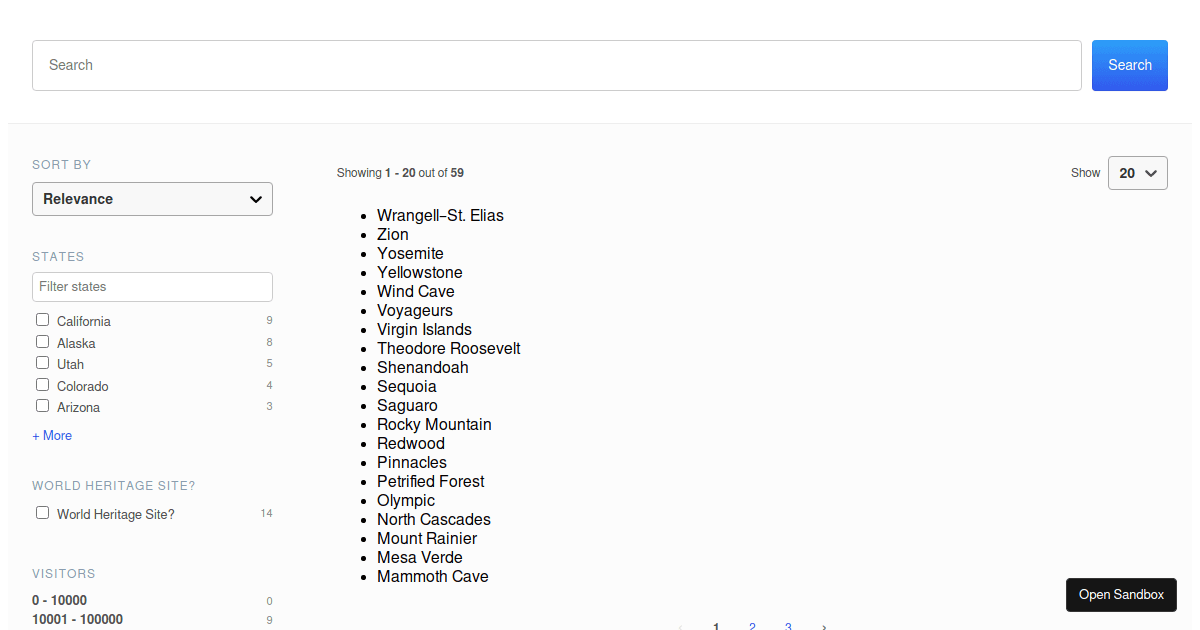1200x630 pixels.
Task: Check the California state filter
Action: pyautogui.click(x=42, y=318)
